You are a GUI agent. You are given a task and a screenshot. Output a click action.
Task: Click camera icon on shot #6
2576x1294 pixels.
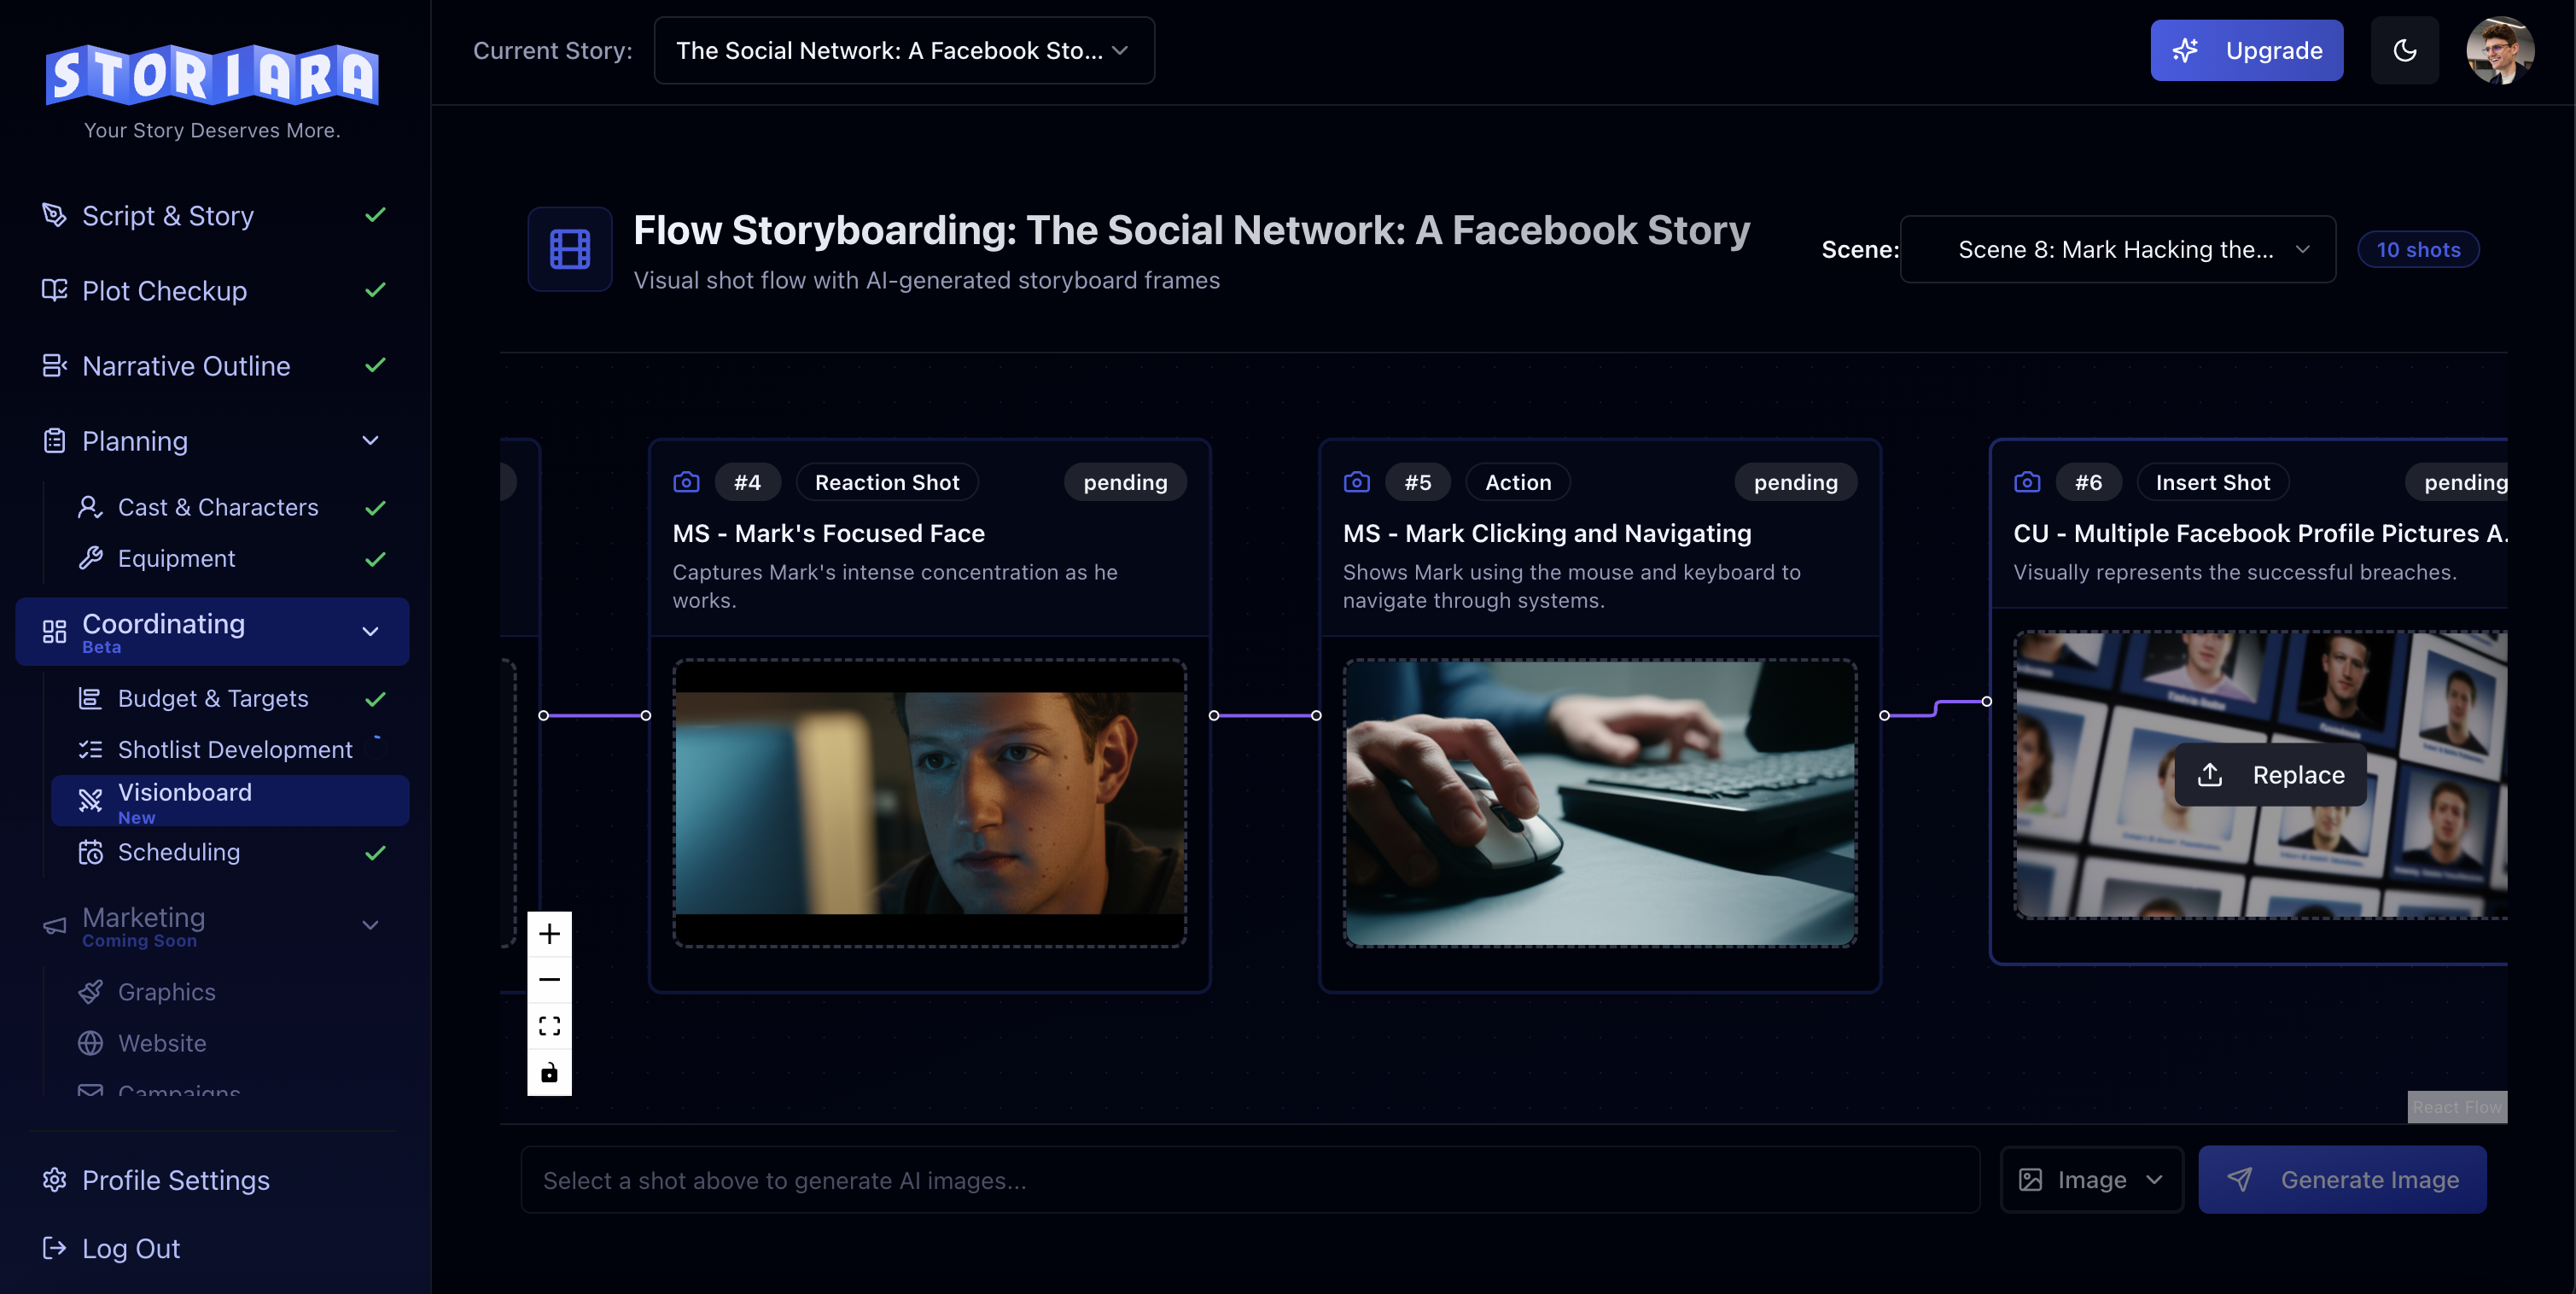pyautogui.click(x=2027, y=482)
